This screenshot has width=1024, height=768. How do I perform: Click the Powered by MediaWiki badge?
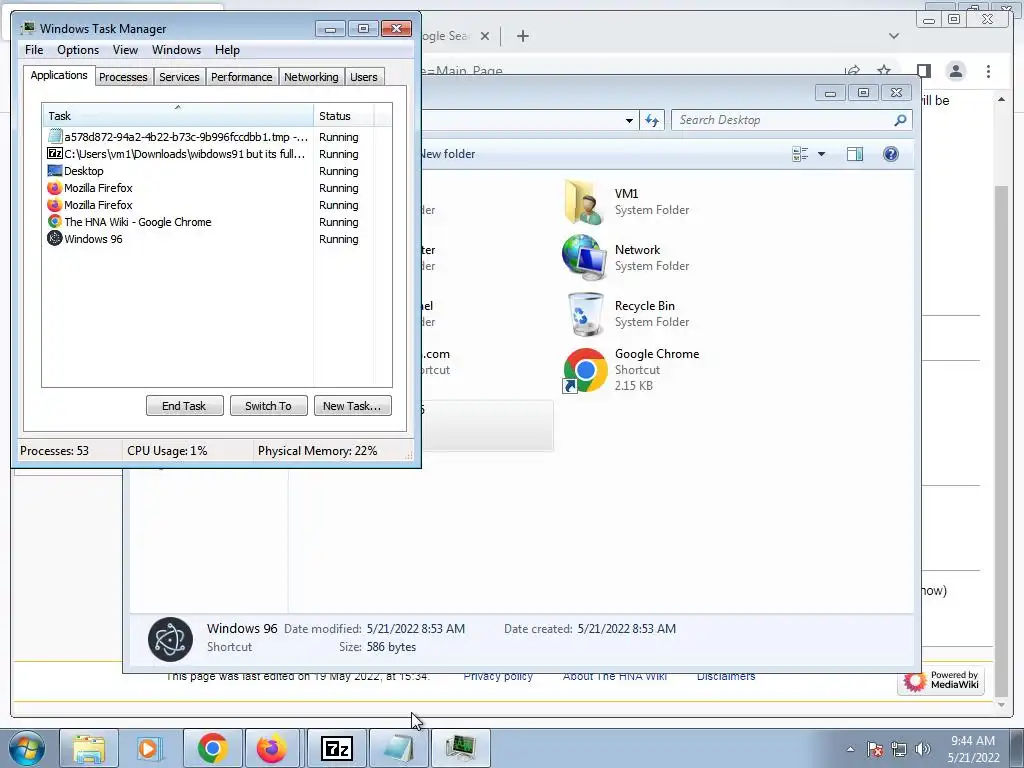tap(941, 680)
